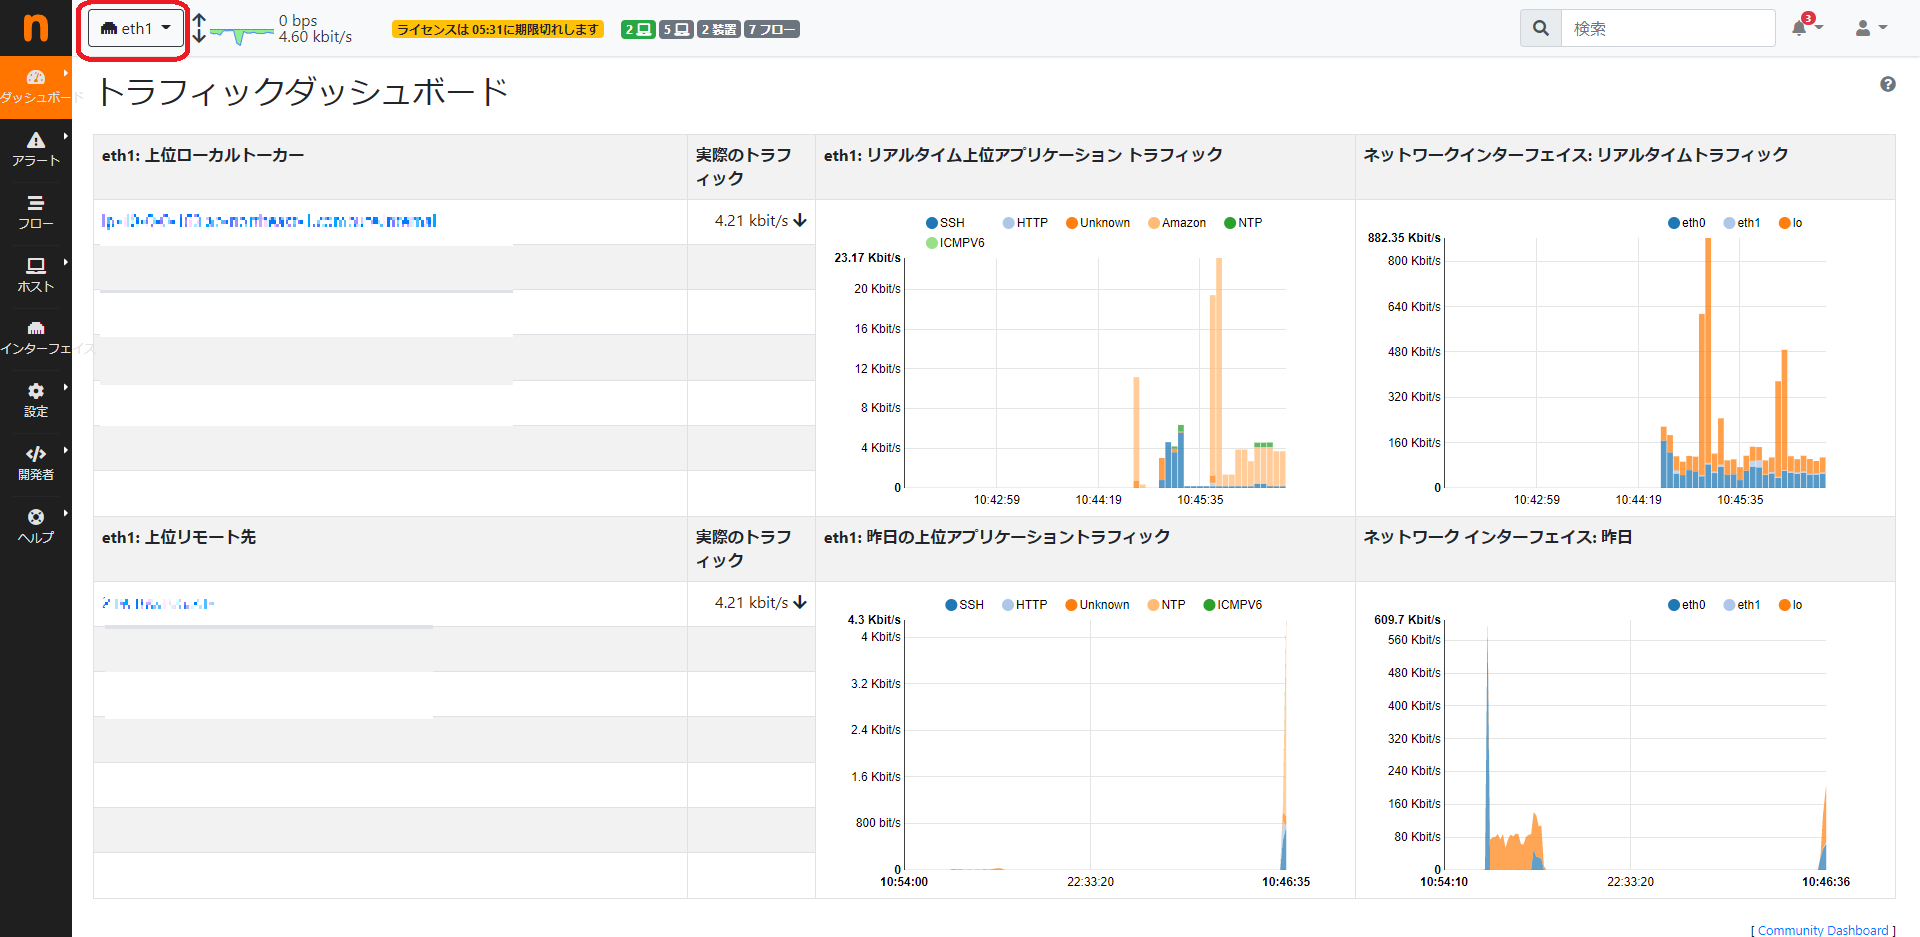Open the Interface sidebar icon
The image size is (1920, 937).
[x=36, y=328]
